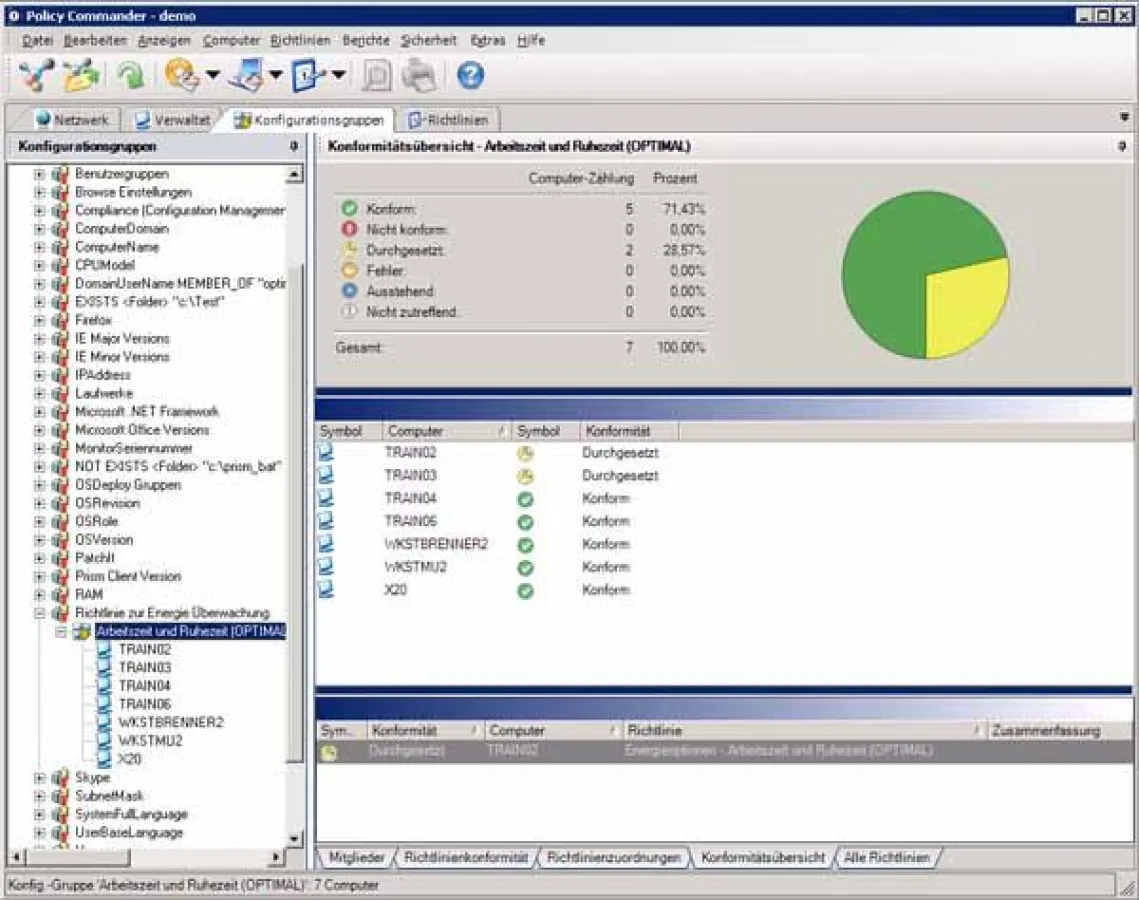1139x900 pixels.
Task: Click the TRAIN02 computer icon in list
Action: coord(326,452)
